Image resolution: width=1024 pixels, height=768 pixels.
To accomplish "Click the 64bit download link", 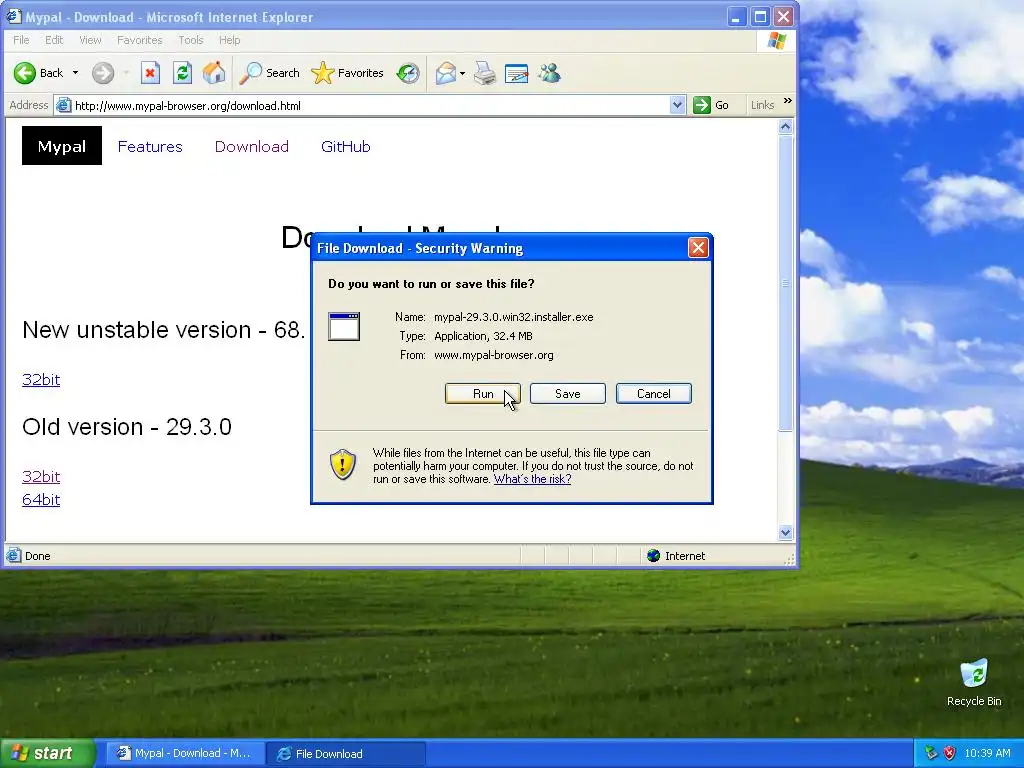I will pos(41,500).
